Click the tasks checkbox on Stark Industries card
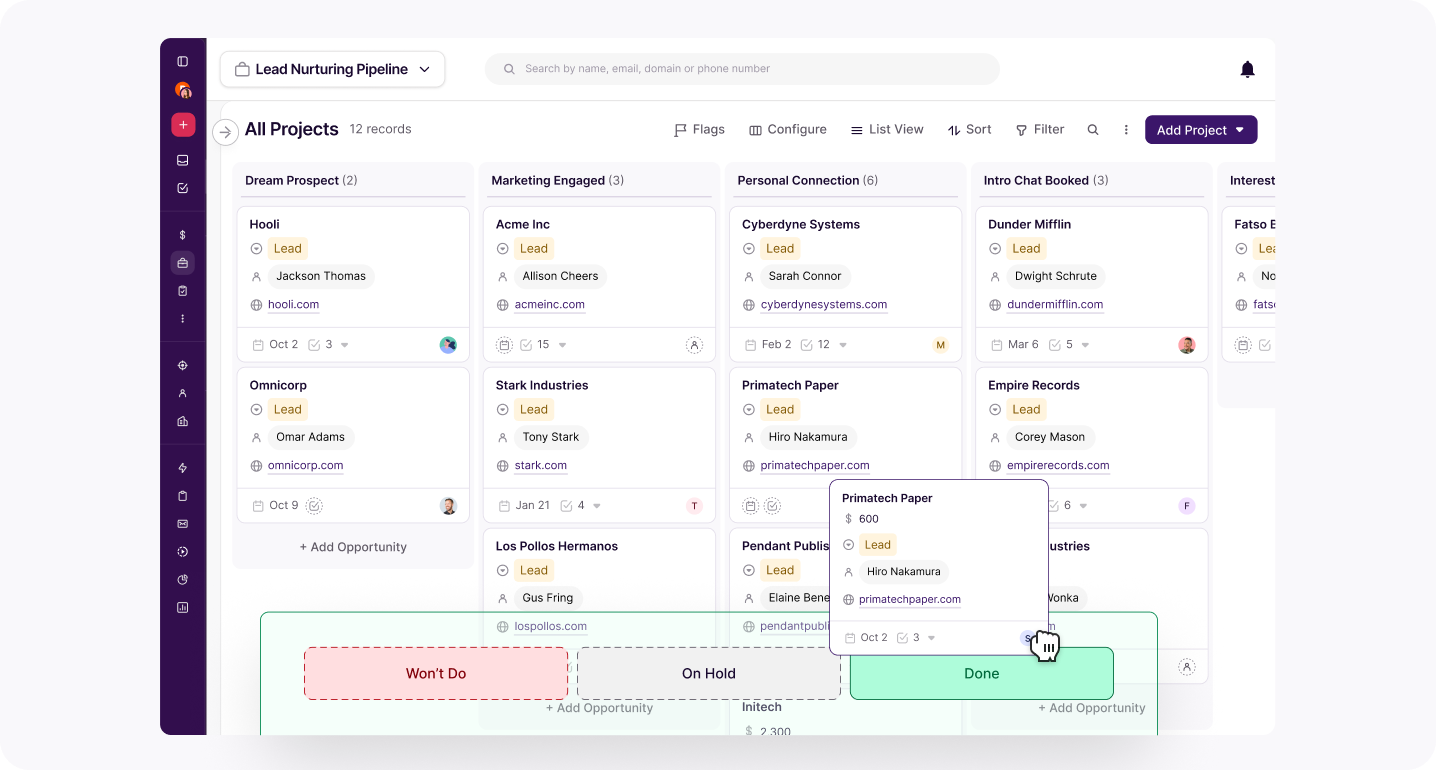This screenshot has height=770, width=1436. pyautogui.click(x=566, y=506)
